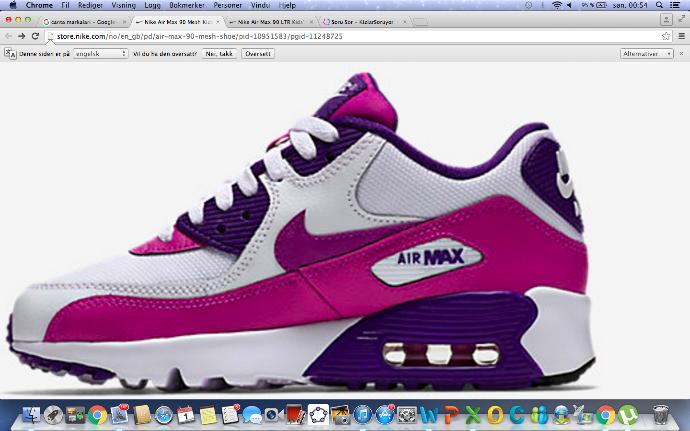
Task: Launch Launchpad rocket icon in the dock
Action: coord(54,415)
